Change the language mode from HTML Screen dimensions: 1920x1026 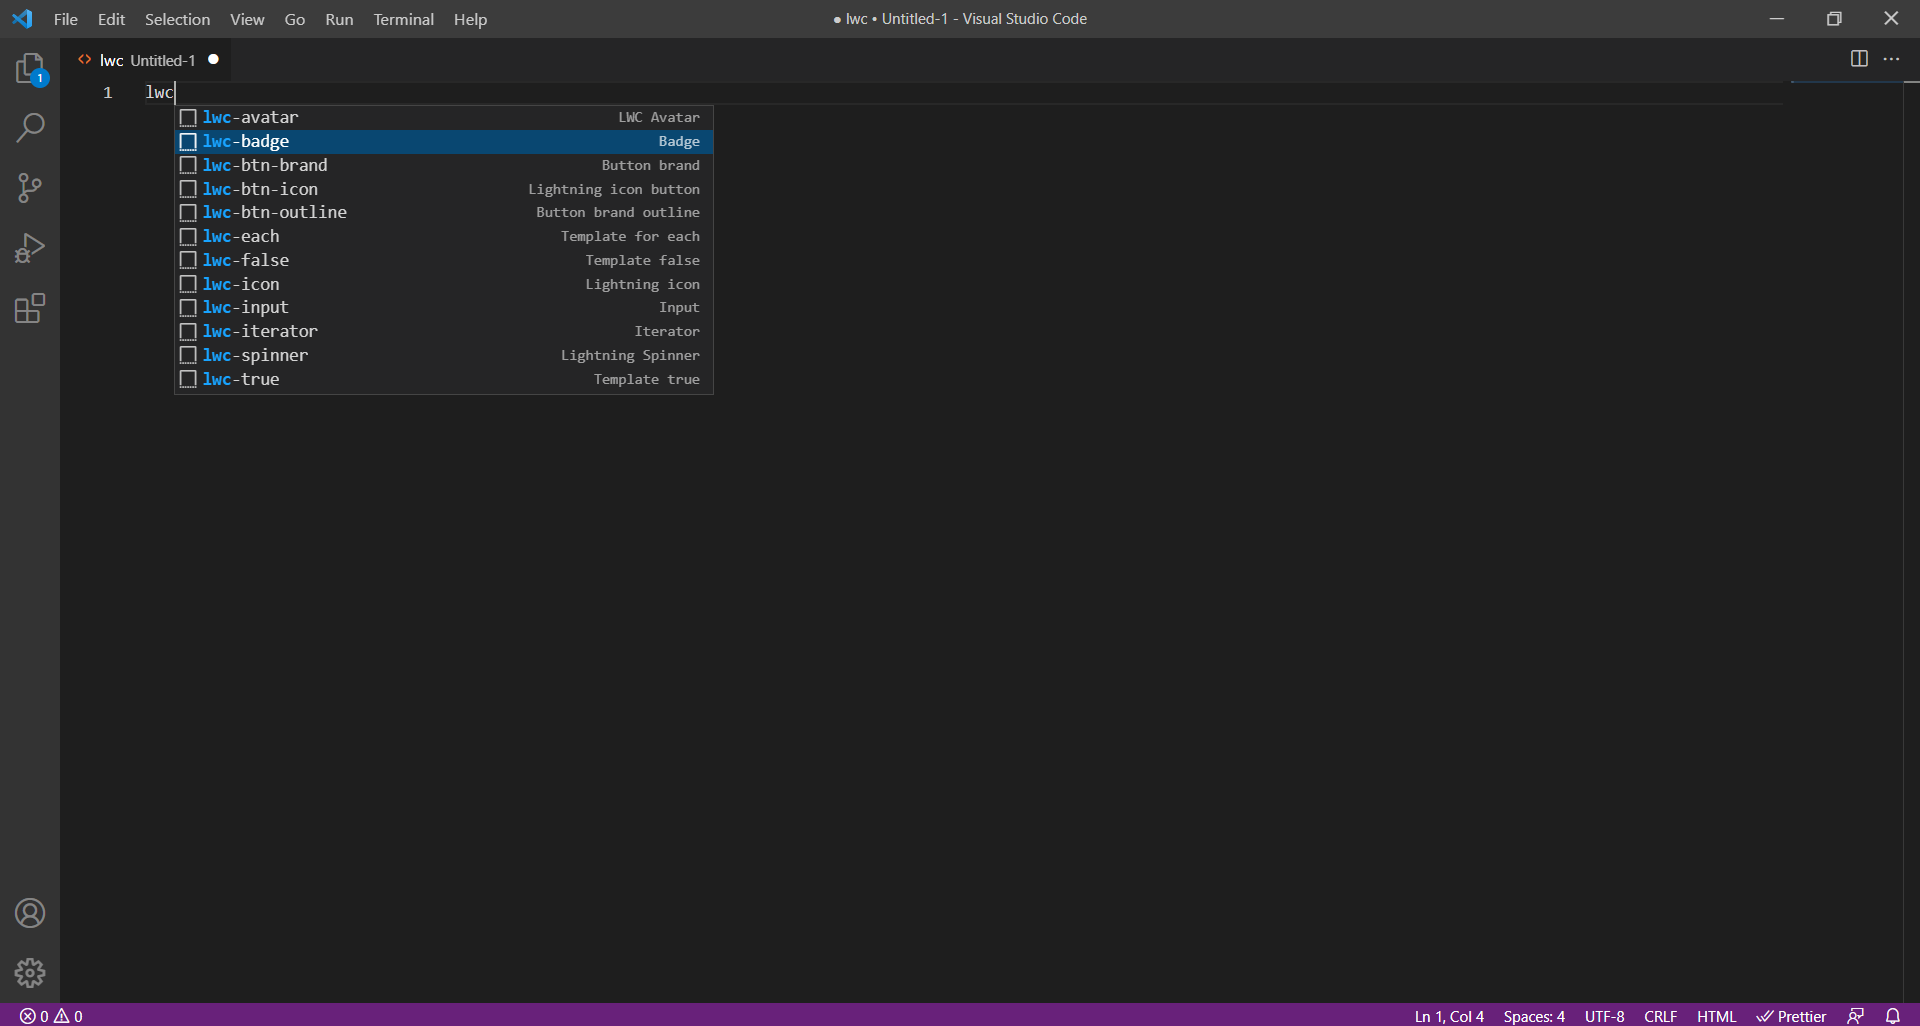click(x=1716, y=1015)
